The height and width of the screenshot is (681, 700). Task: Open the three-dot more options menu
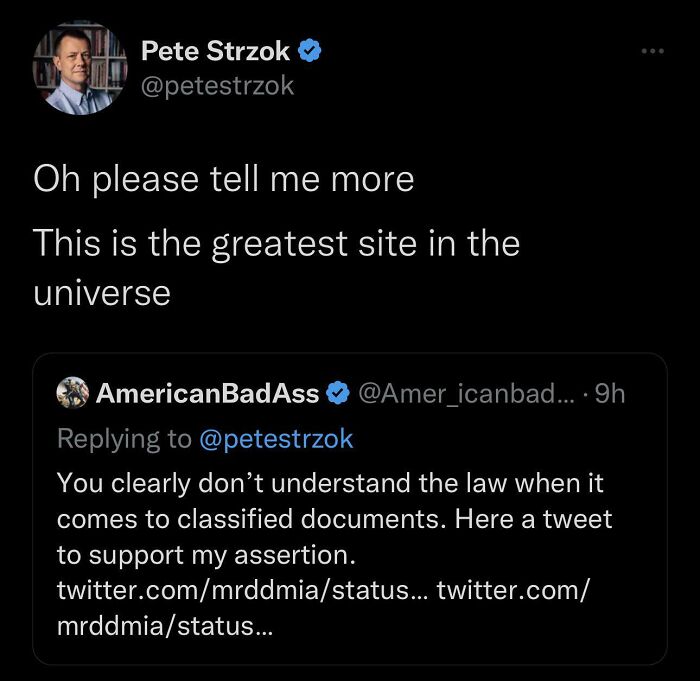click(653, 48)
